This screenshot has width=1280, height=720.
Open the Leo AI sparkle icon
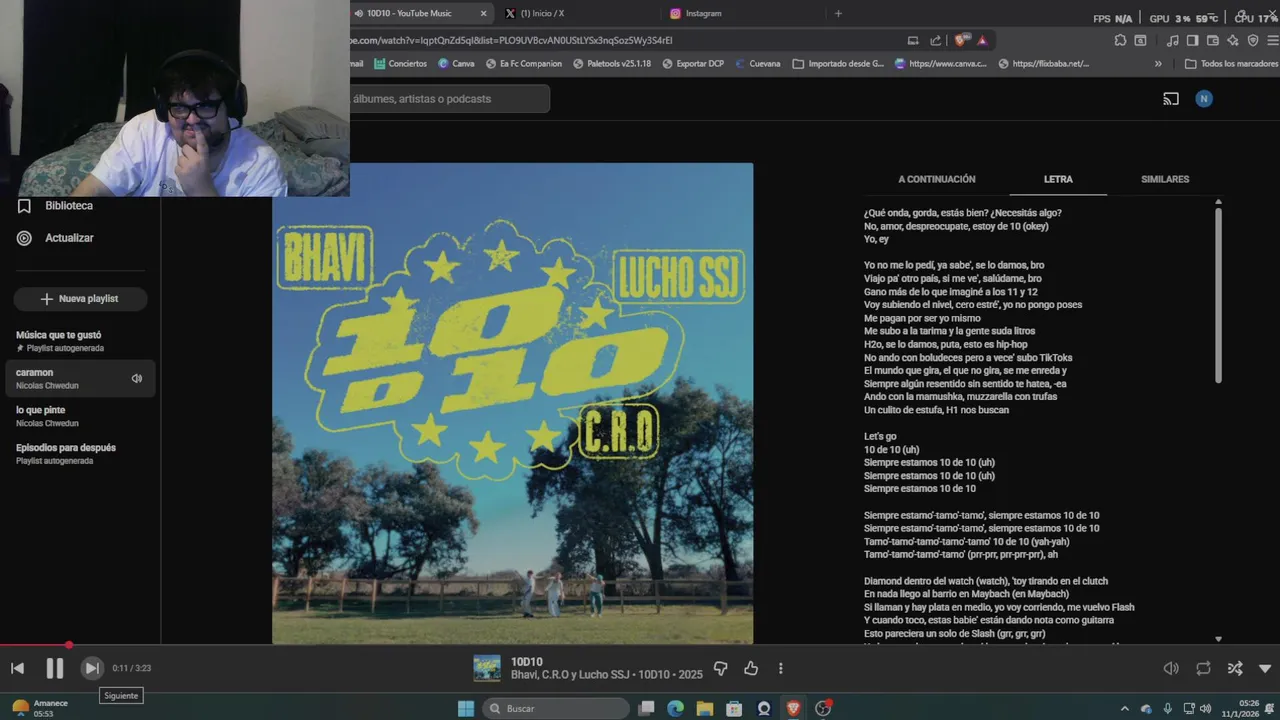pyautogui.click(x=1233, y=41)
